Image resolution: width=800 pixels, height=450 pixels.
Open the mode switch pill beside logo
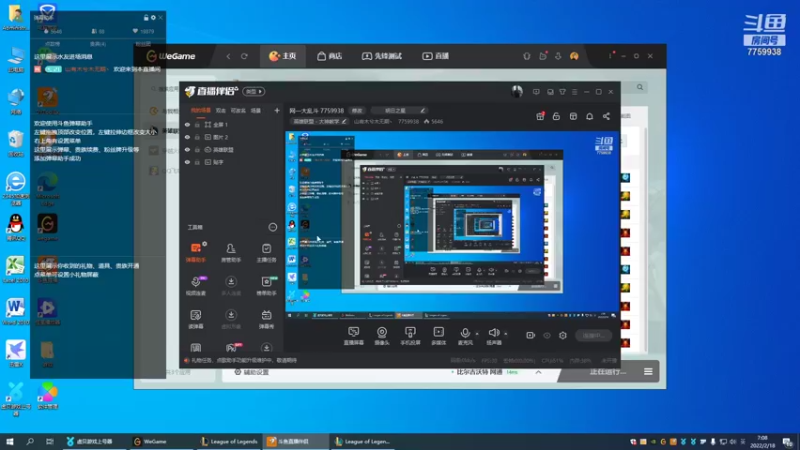254,91
